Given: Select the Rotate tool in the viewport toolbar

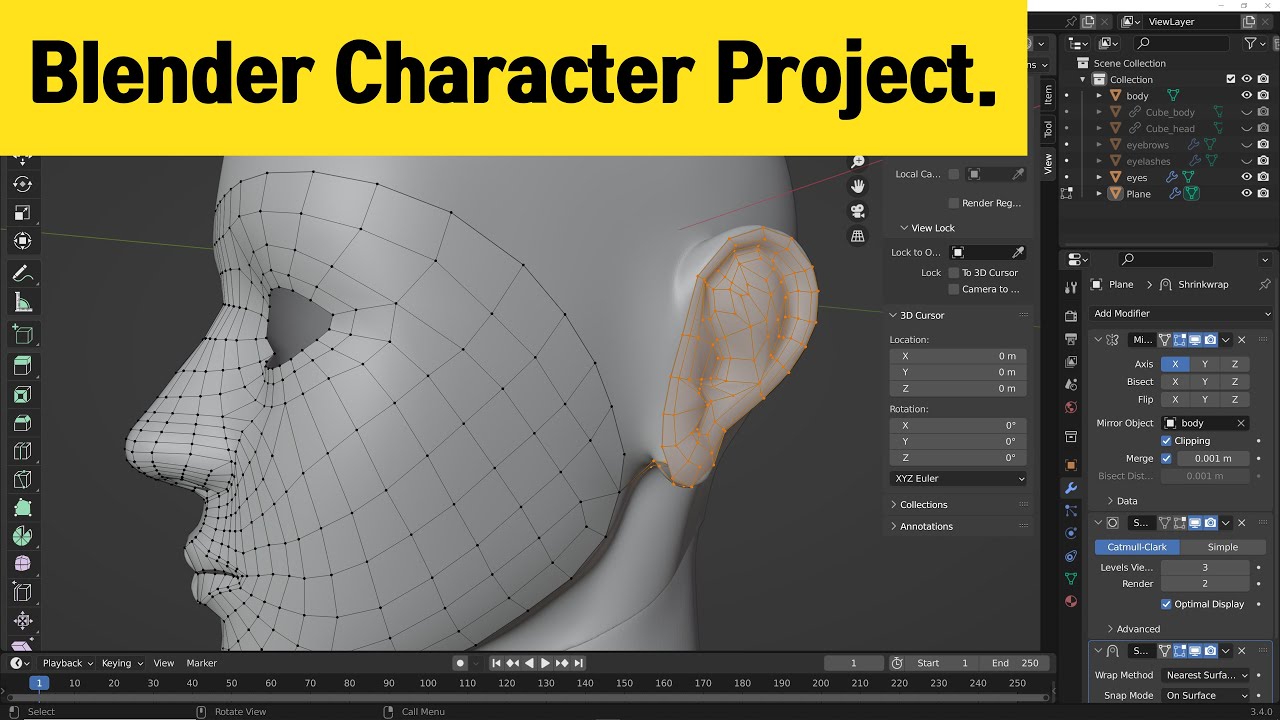Looking at the screenshot, I should pyautogui.click(x=22, y=184).
